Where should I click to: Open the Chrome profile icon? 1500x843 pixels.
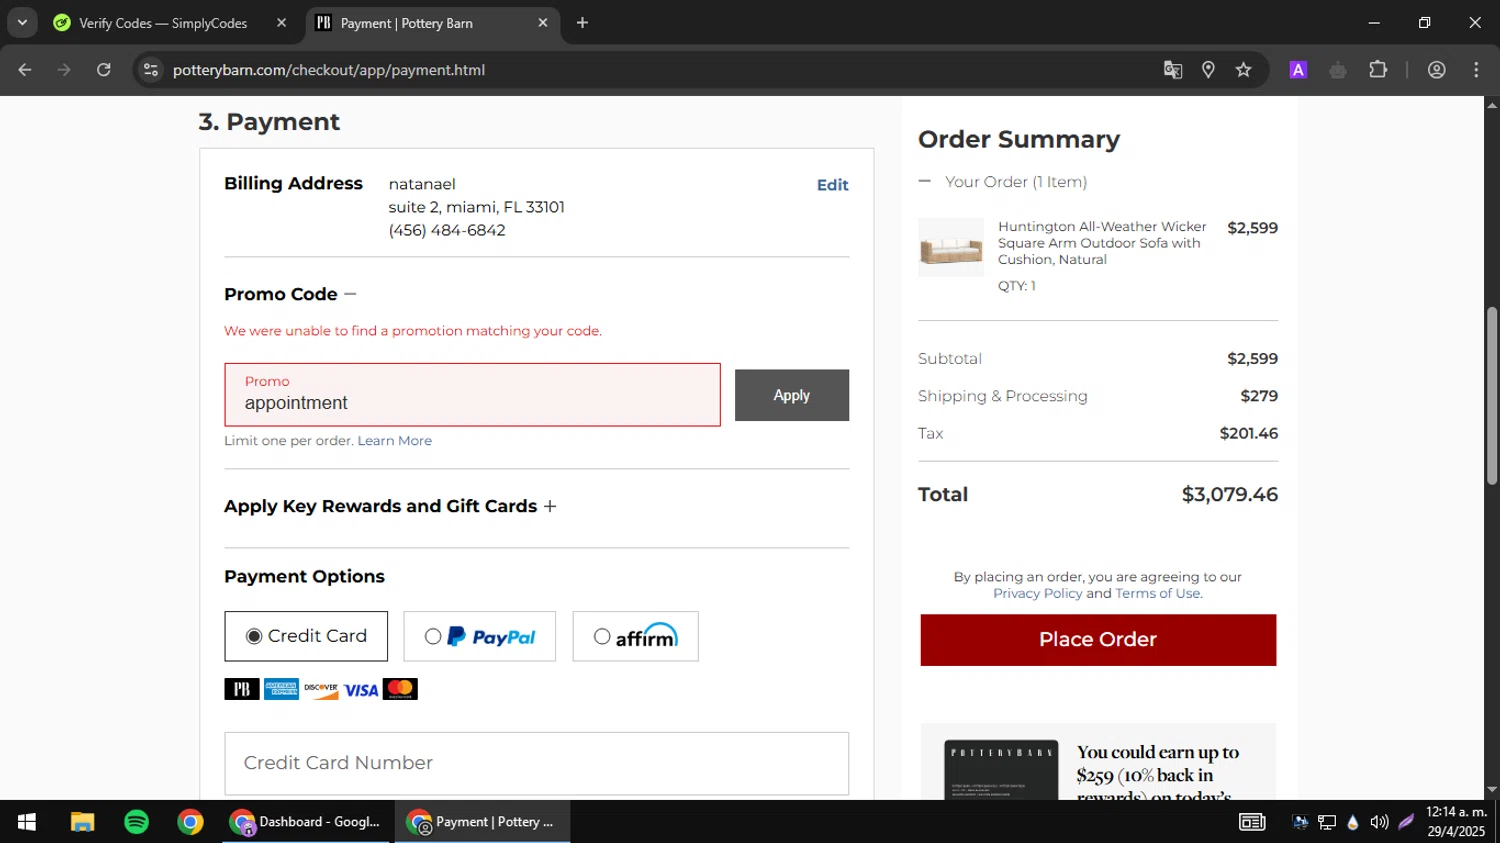pyautogui.click(x=1437, y=70)
